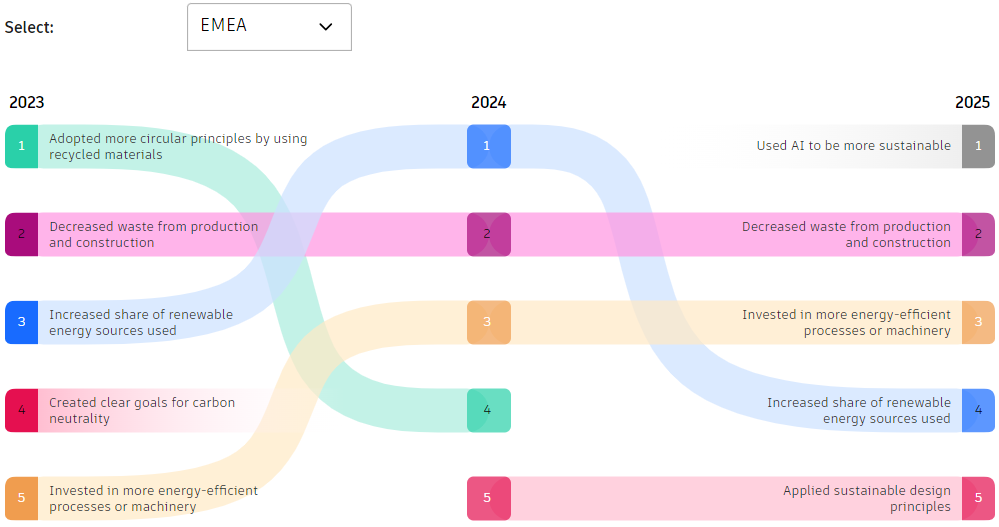Click green rank 4 badge in 2024 column

tap(488, 410)
